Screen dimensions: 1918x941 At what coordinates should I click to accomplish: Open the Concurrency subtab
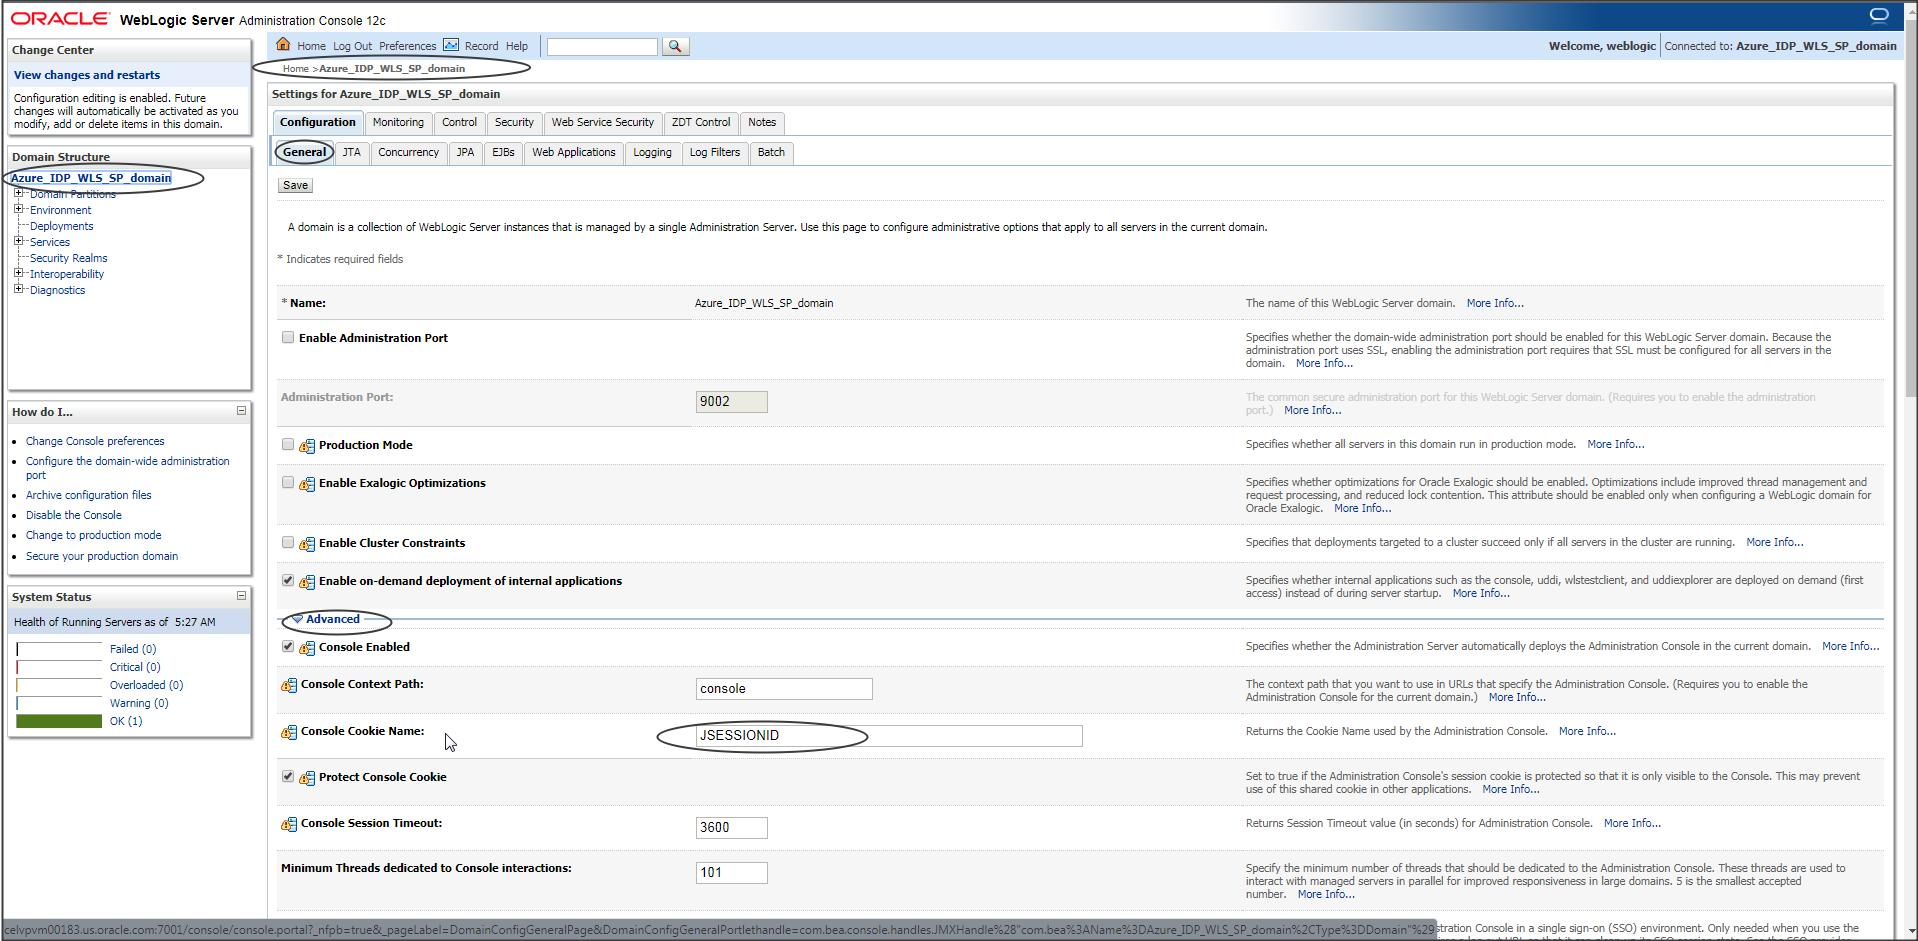coord(408,153)
